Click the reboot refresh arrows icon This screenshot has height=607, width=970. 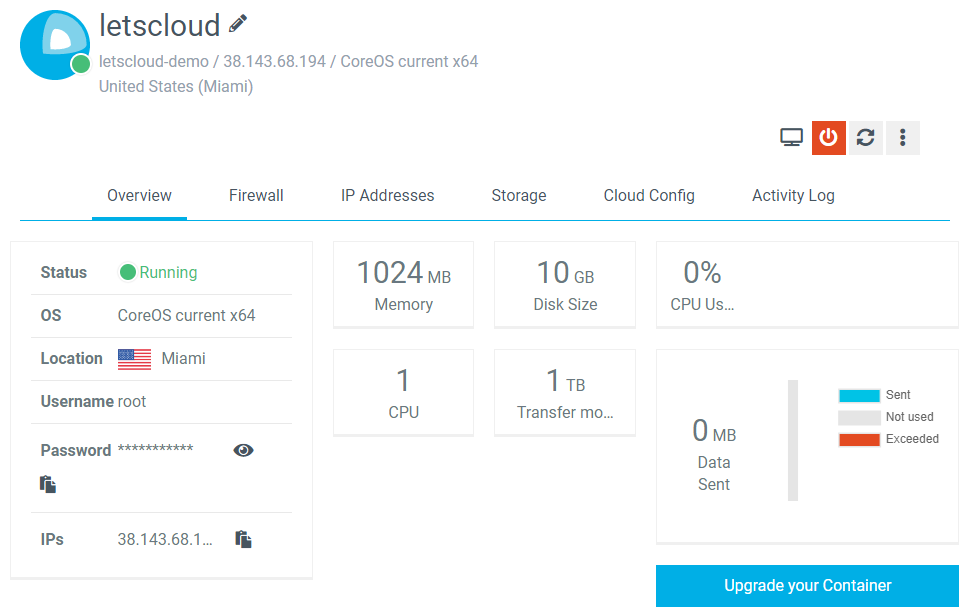coord(865,137)
